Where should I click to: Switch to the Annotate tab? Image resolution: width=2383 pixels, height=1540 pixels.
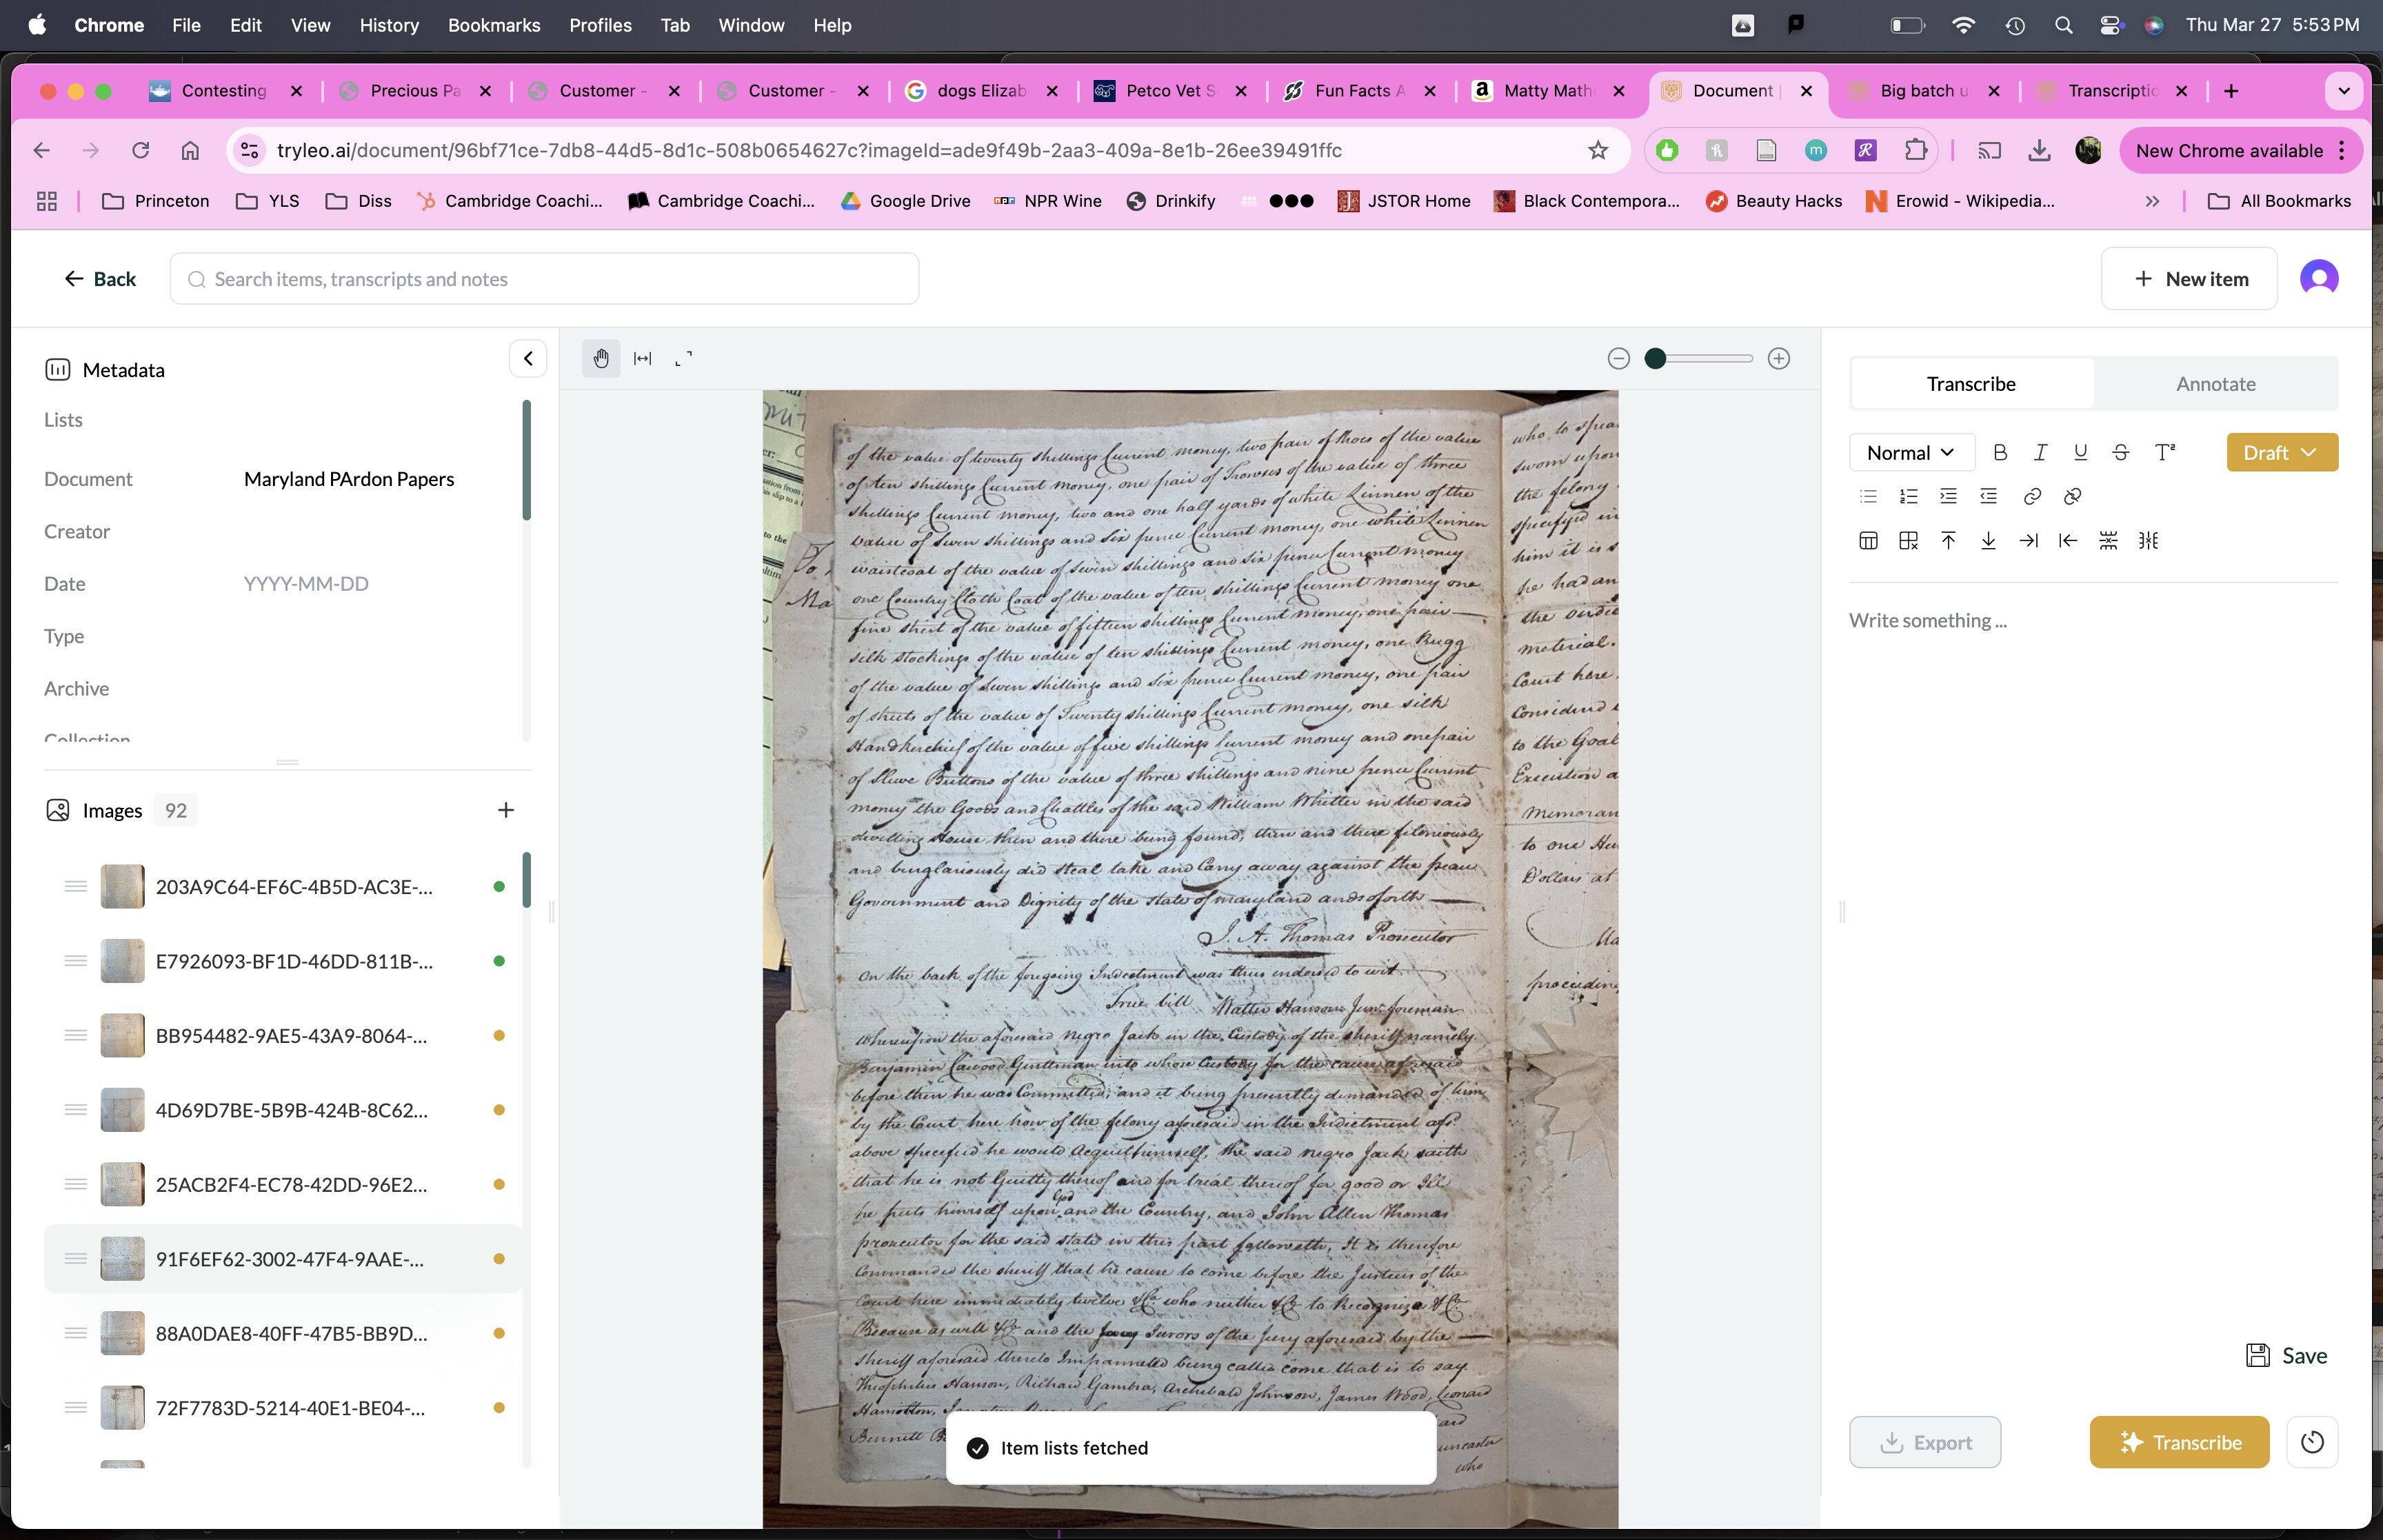click(2215, 384)
